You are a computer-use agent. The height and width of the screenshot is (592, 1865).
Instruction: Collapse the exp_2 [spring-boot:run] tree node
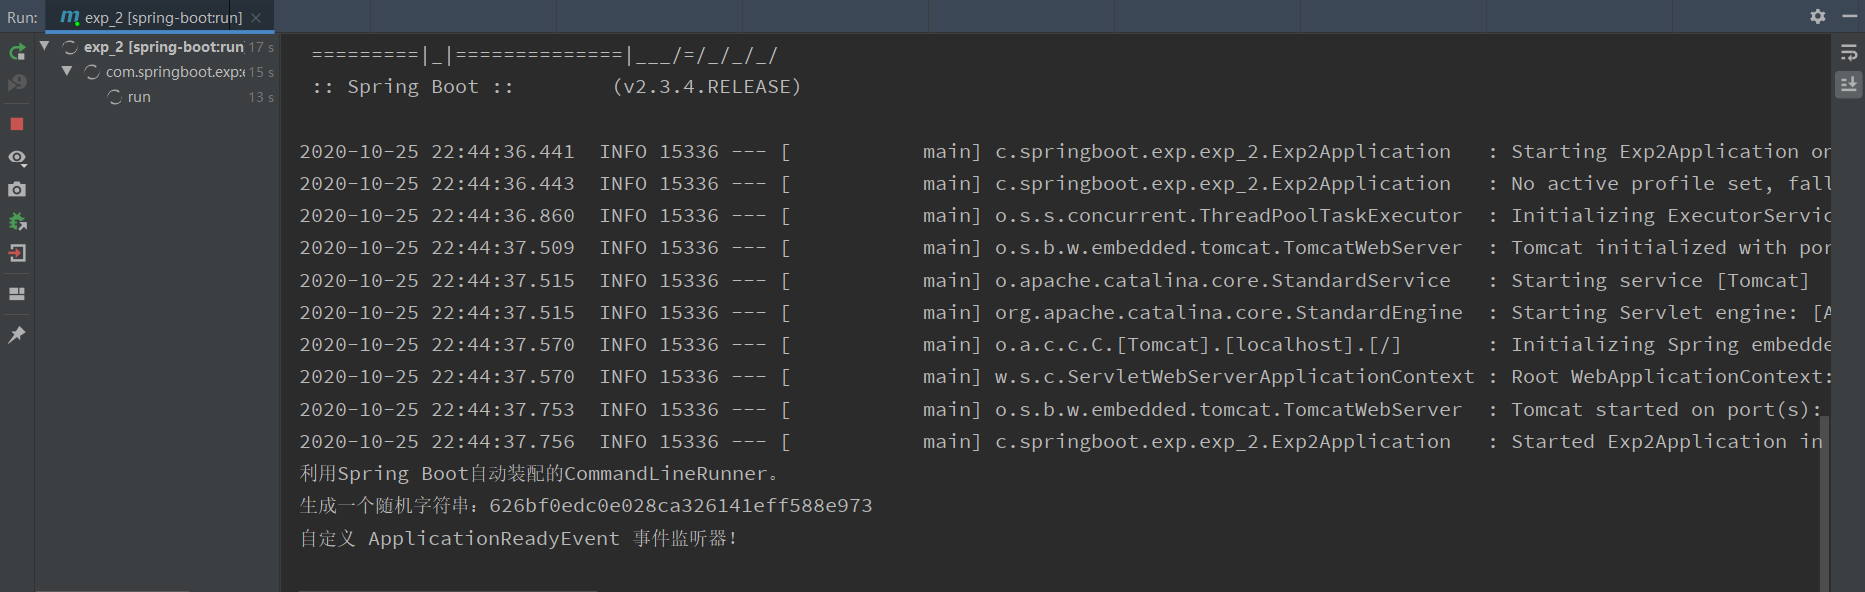[x=44, y=46]
